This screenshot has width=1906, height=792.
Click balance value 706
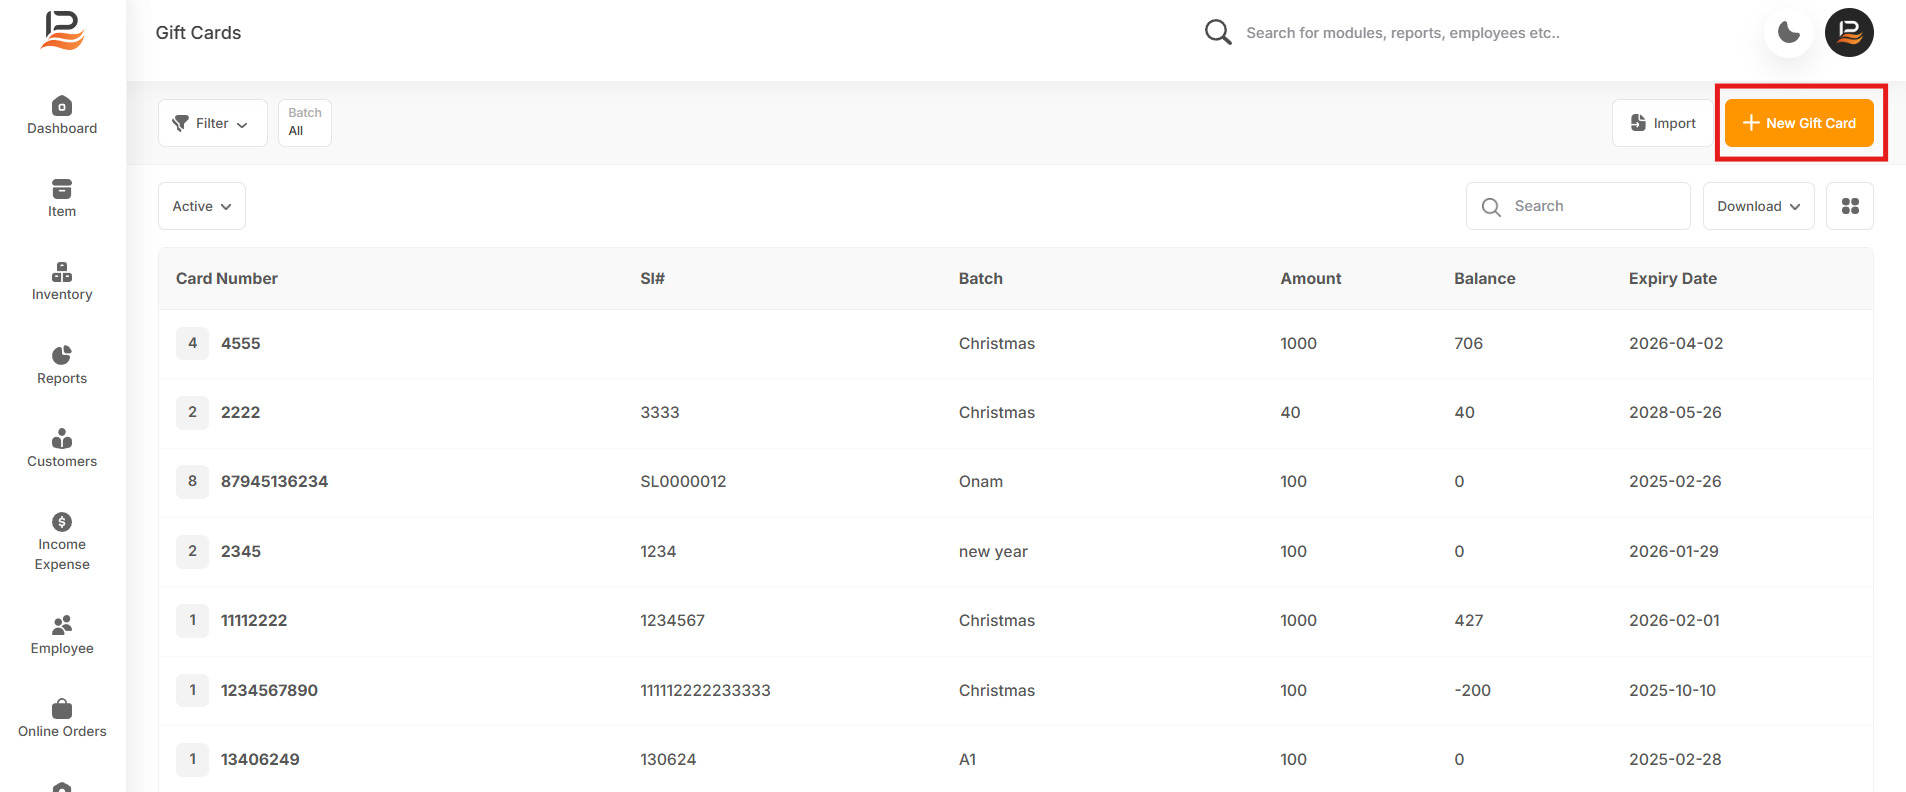(x=1469, y=343)
